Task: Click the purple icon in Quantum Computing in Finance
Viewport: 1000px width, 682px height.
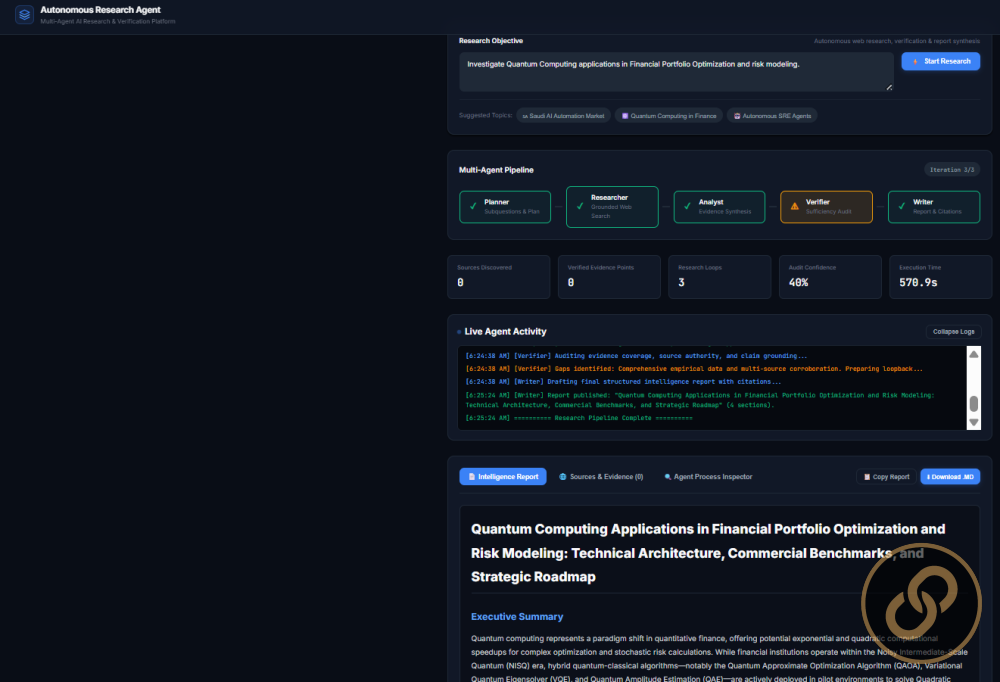Action: (x=625, y=116)
